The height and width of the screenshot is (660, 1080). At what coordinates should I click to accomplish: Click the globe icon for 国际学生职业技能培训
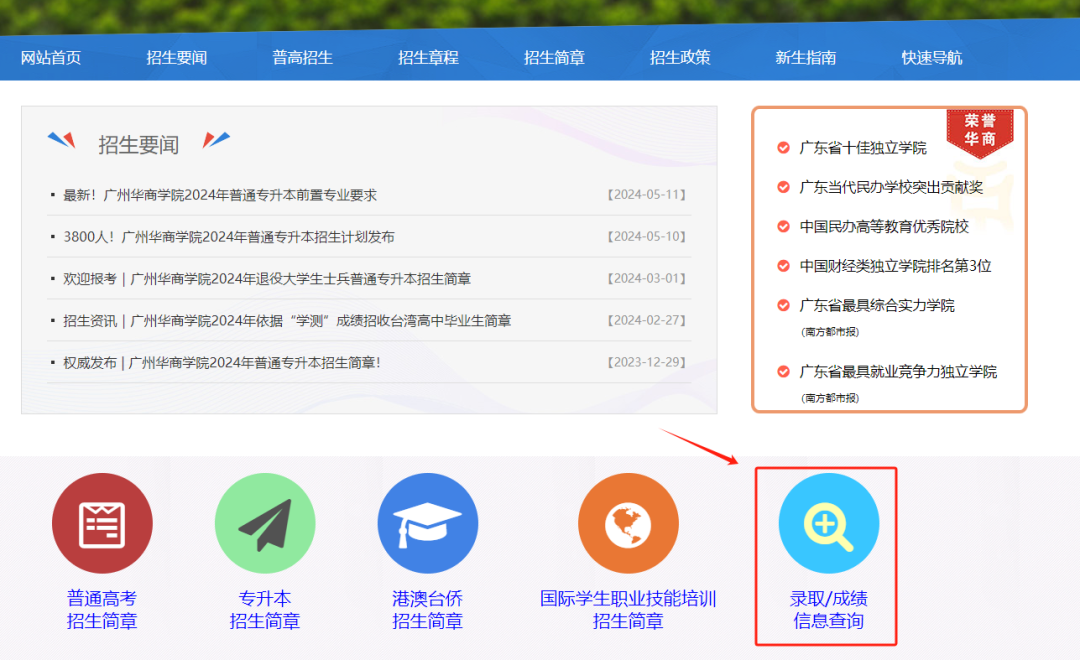pos(628,521)
